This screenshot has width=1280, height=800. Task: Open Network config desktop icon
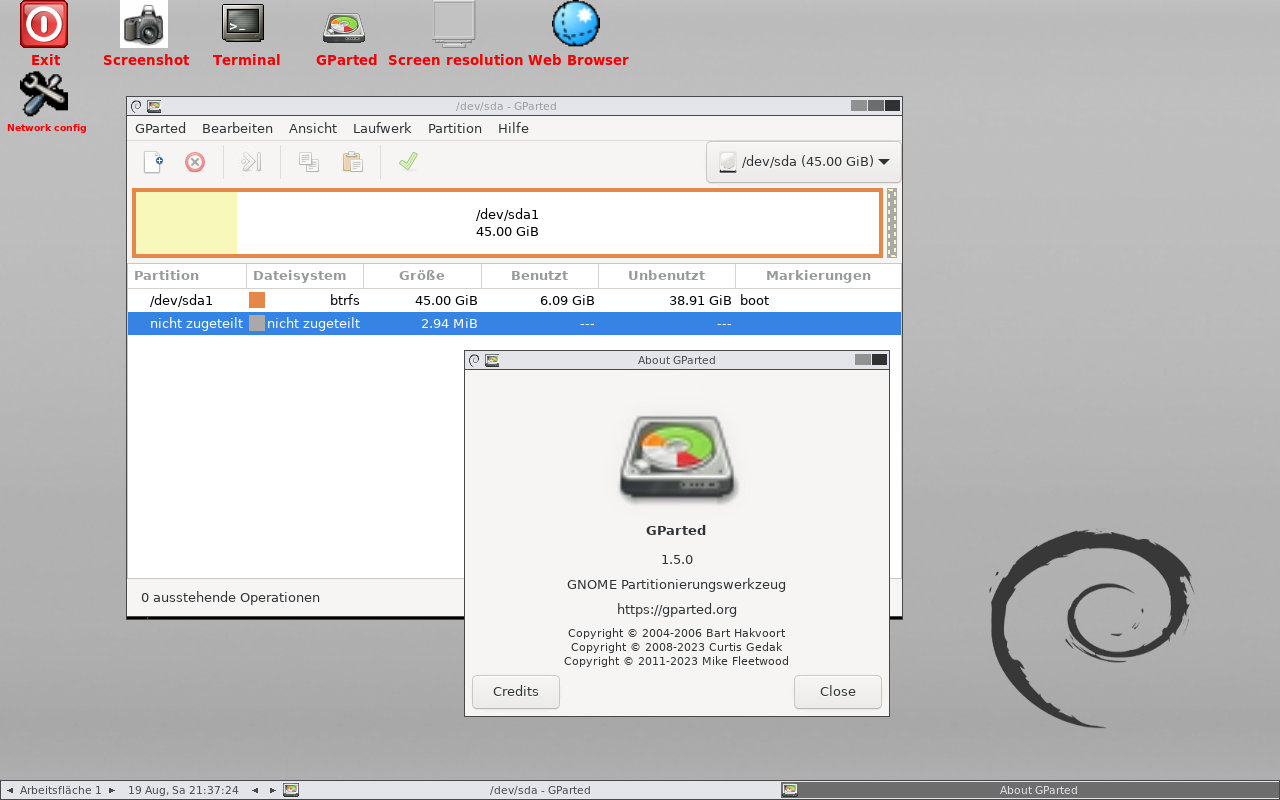(x=45, y=102)
